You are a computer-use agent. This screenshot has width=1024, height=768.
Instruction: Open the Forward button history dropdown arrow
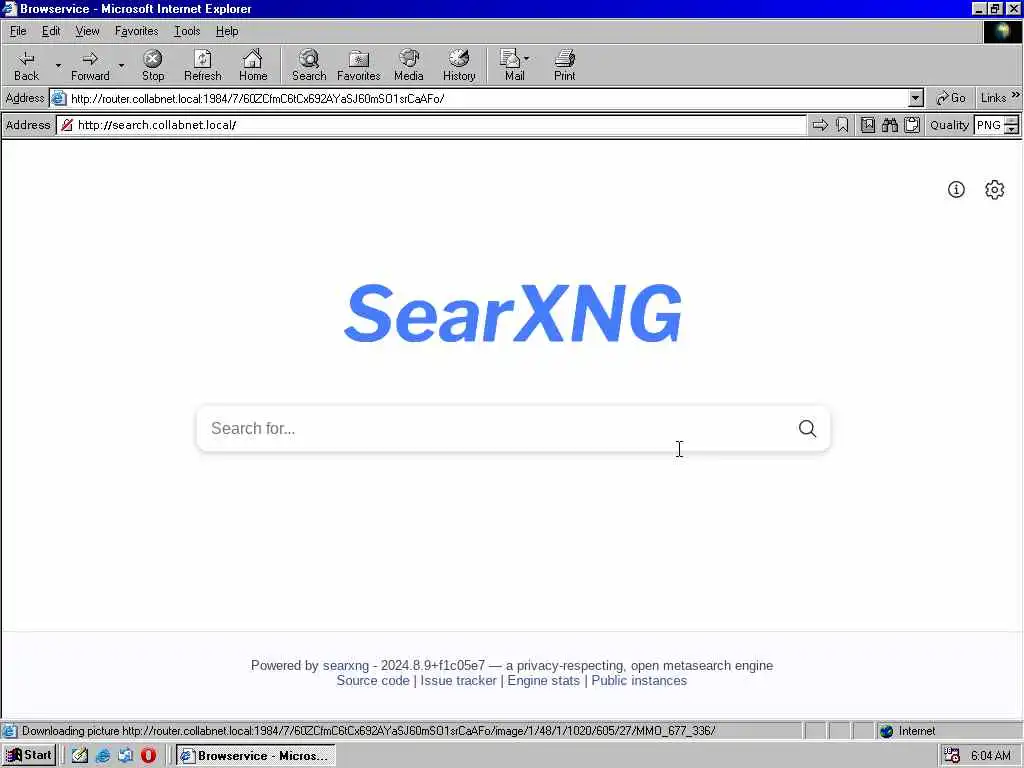121,66
